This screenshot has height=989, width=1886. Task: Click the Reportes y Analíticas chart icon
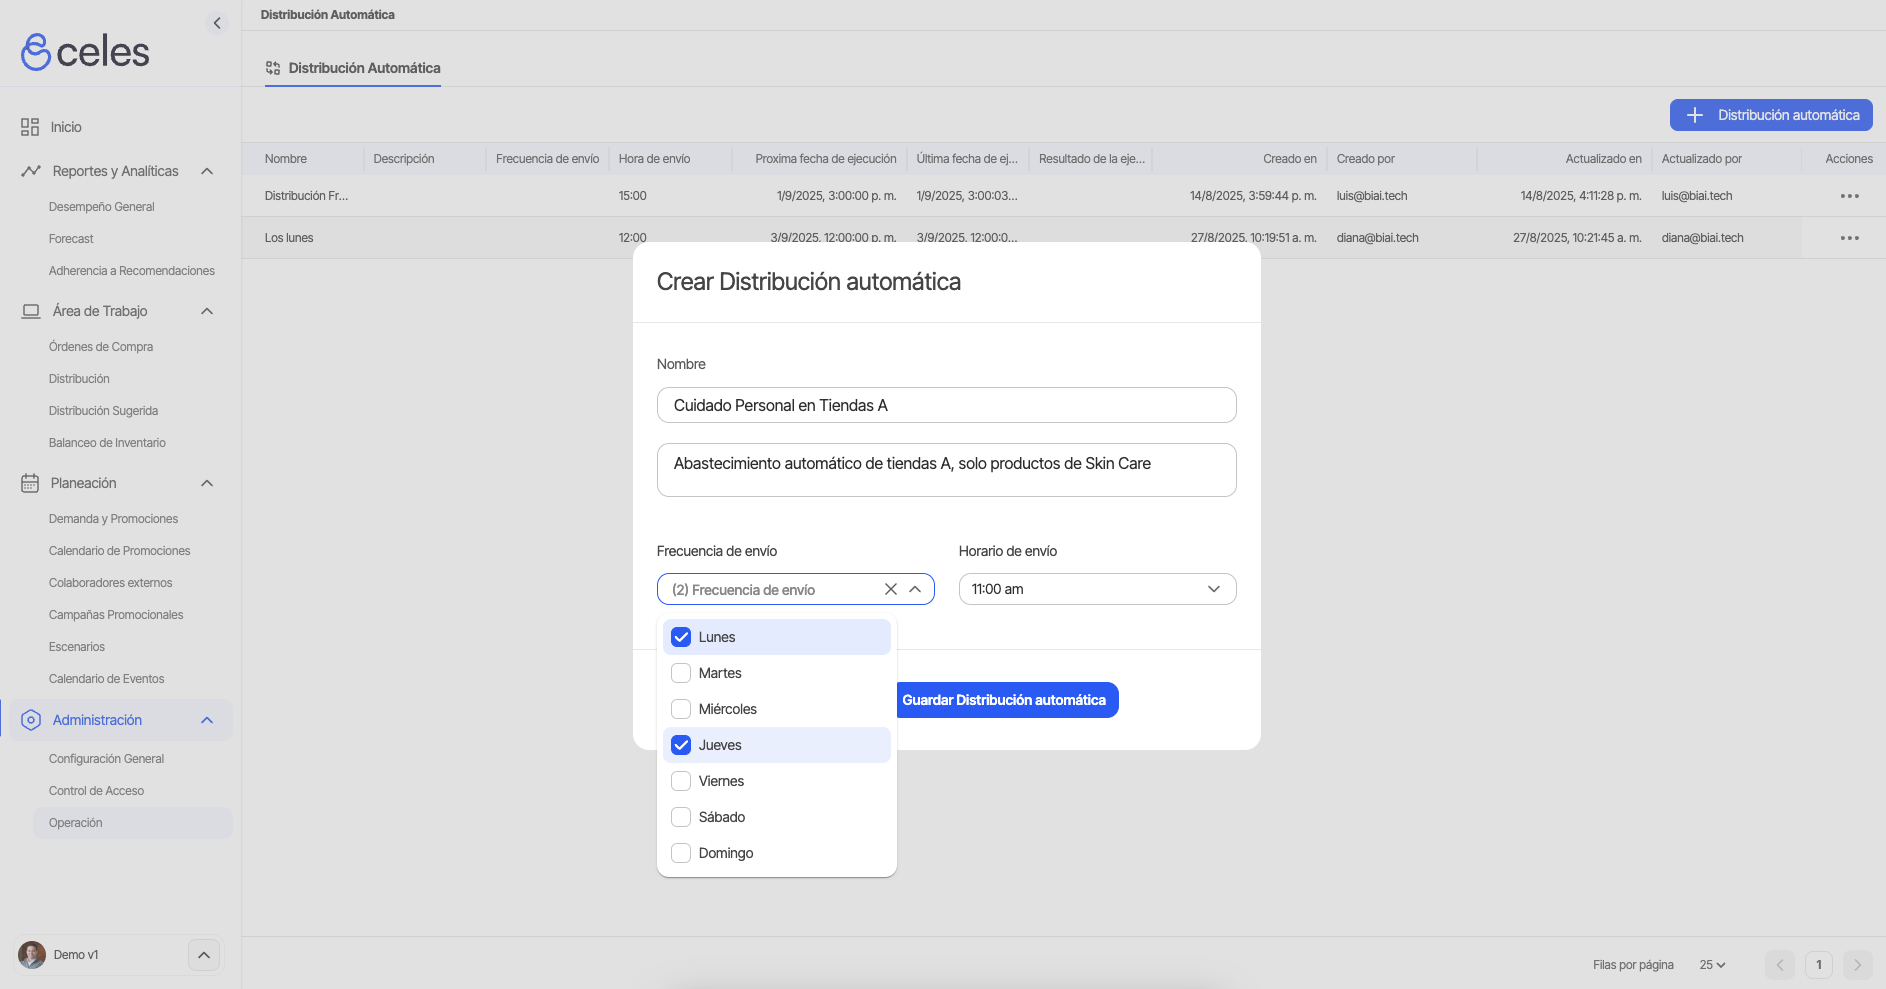31,171
